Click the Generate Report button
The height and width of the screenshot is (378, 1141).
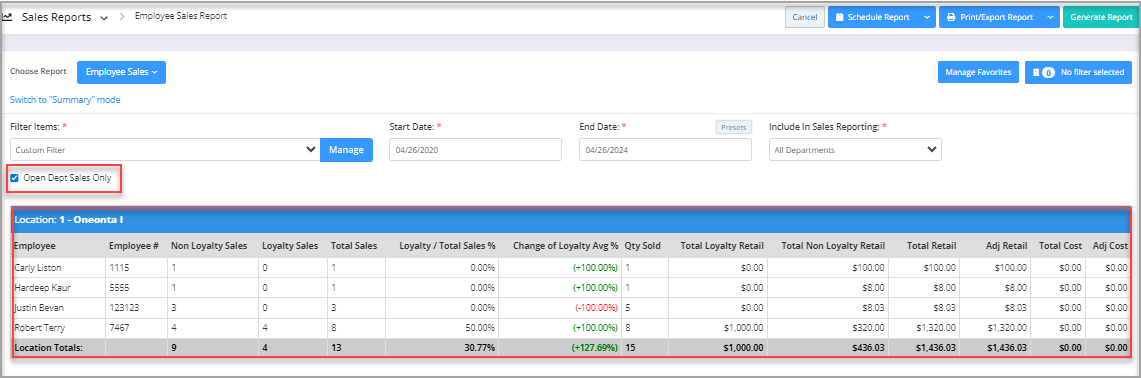[1100, 17]
